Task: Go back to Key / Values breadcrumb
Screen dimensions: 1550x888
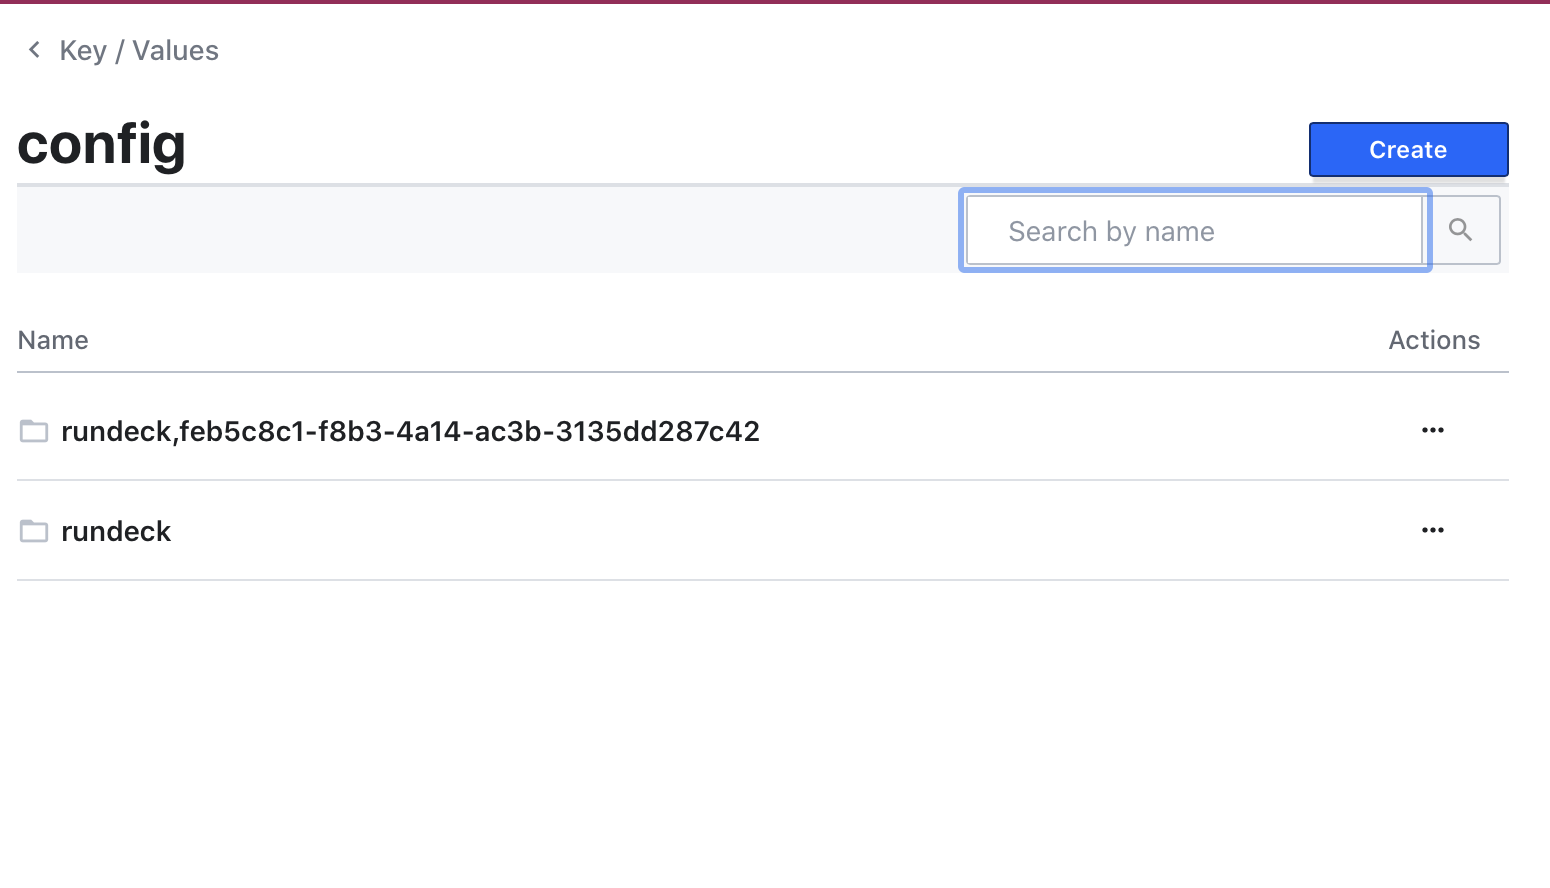Action: pos(138,50)
